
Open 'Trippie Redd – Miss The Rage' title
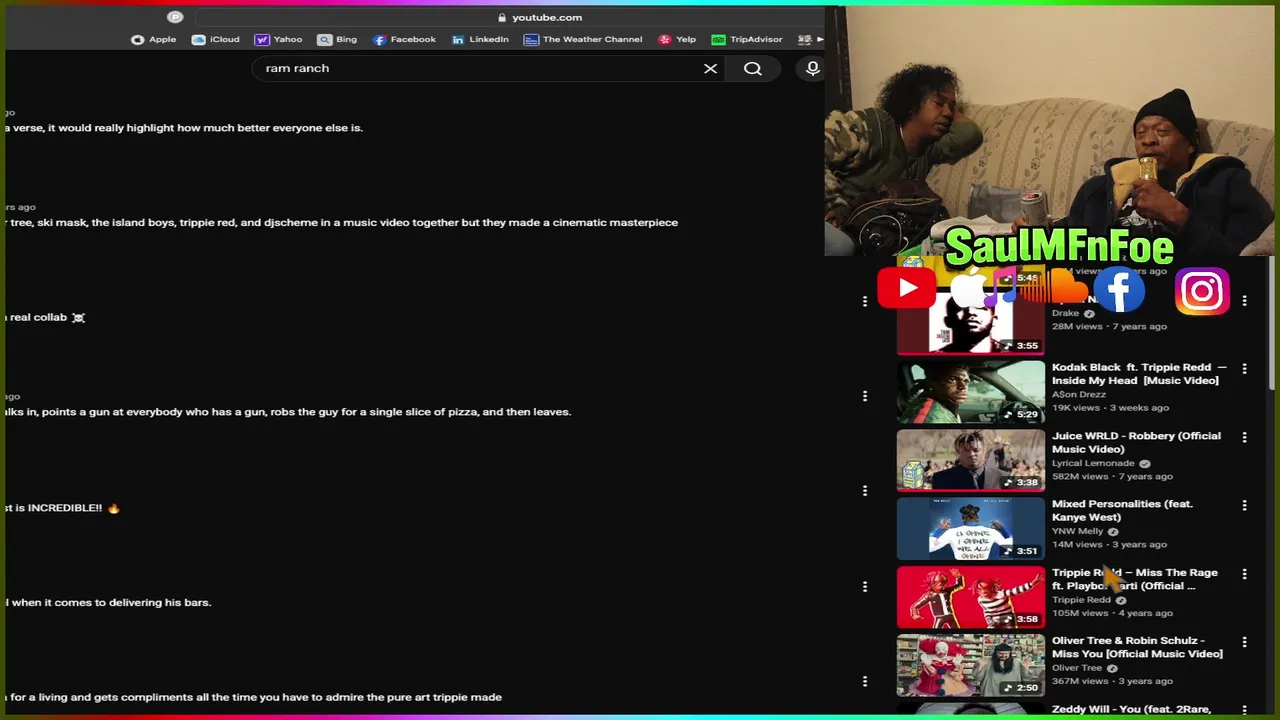click(1135, 579)
